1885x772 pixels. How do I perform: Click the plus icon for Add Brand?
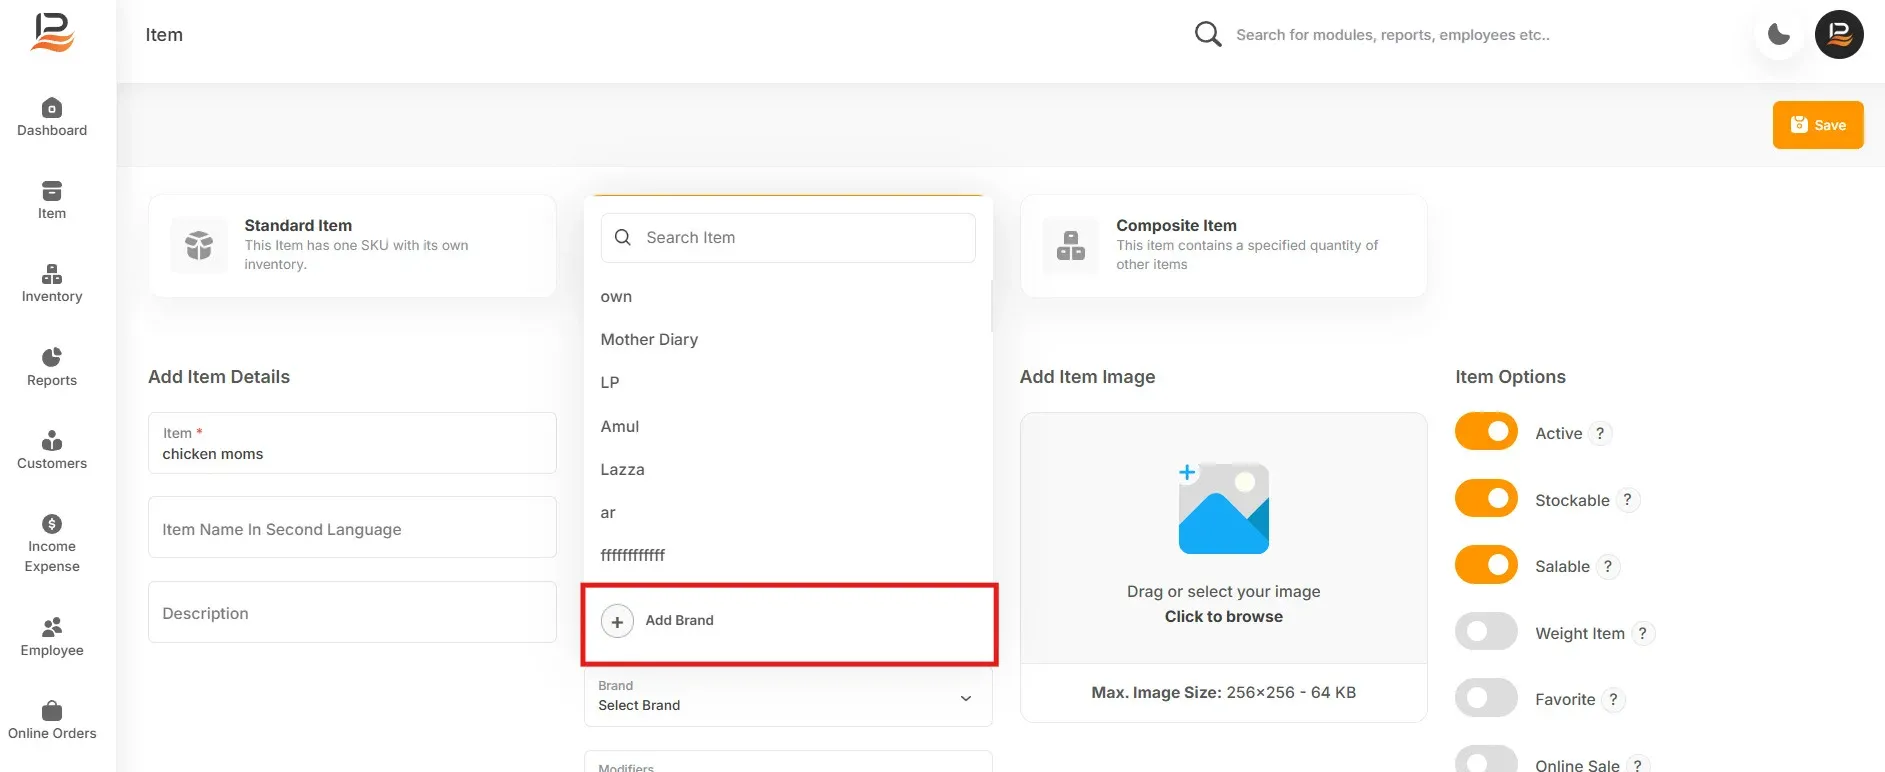point(617,621)
